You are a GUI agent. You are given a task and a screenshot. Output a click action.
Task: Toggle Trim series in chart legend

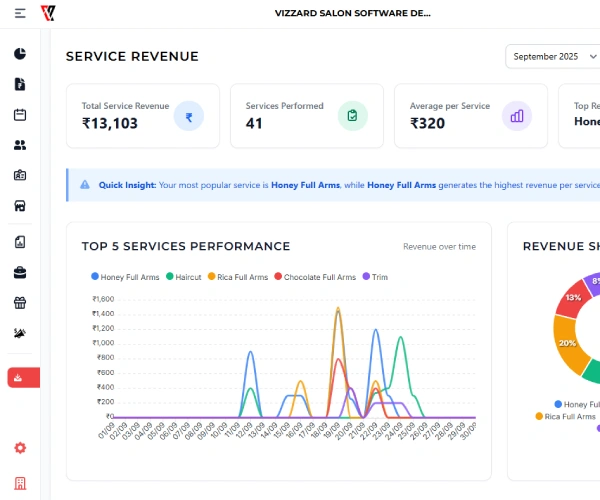[x=375, y=277]
